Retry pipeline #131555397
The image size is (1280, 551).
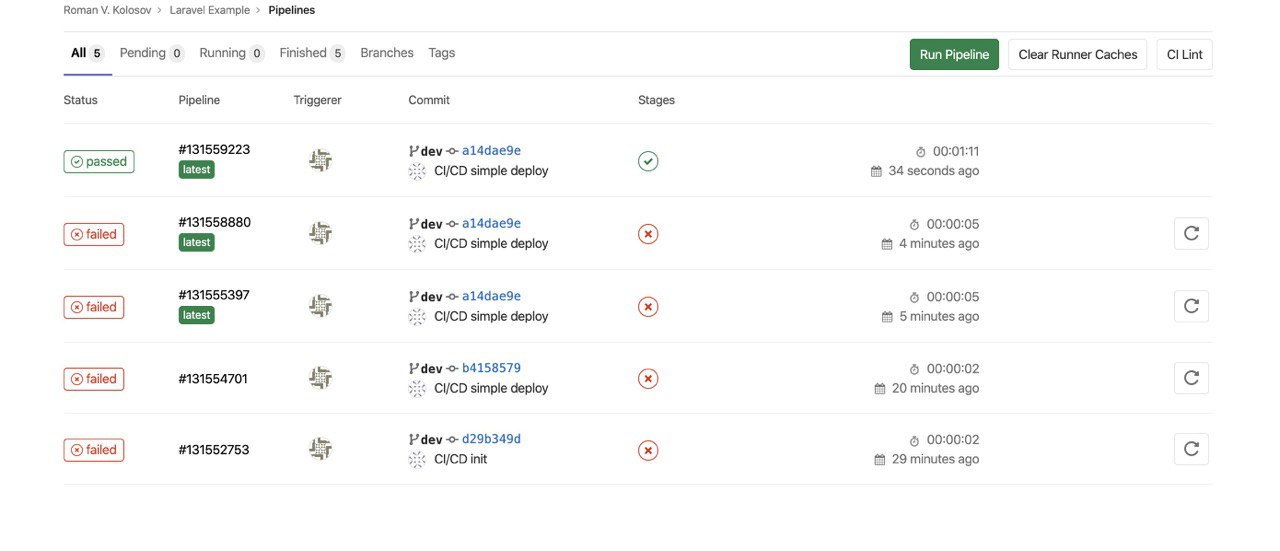tap(1191, 306)
